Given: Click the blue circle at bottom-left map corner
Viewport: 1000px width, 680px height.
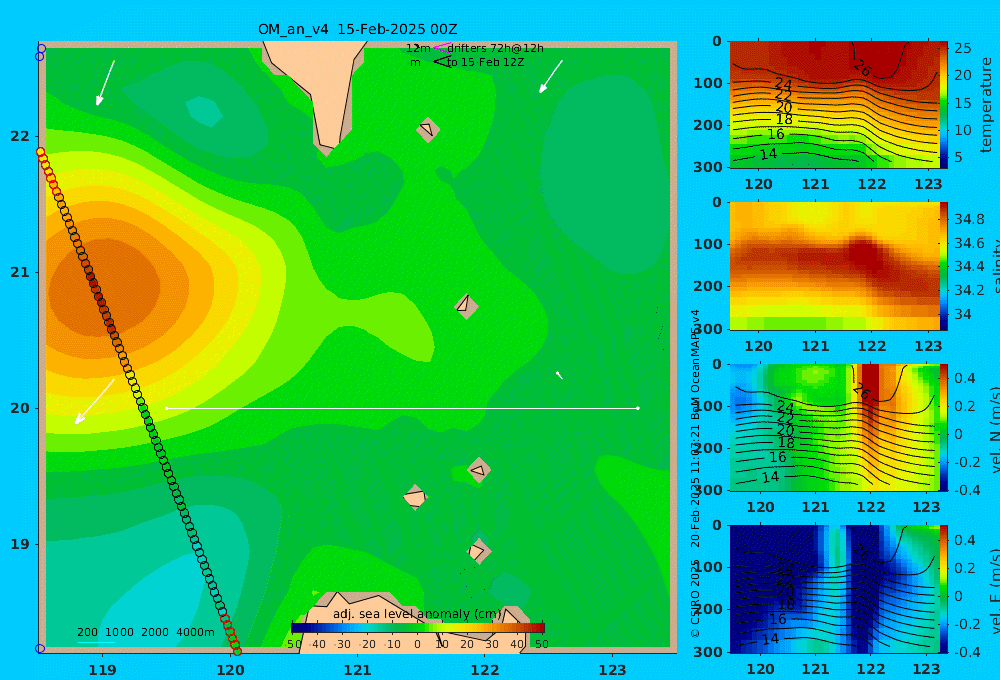Looking at the screenshot, I should [x=40, y=649].
